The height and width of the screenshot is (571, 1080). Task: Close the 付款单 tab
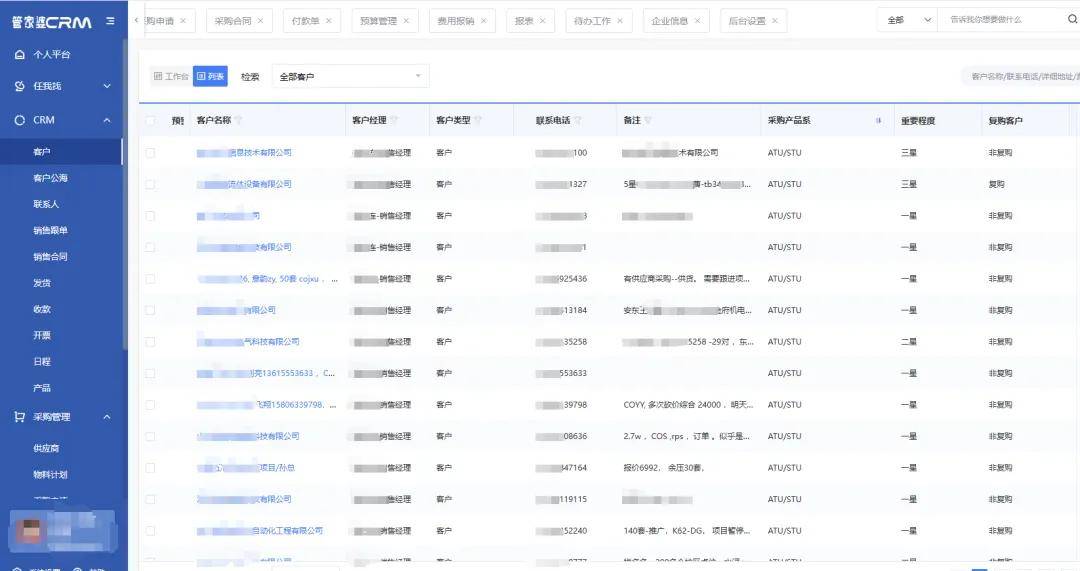[330, 21]
